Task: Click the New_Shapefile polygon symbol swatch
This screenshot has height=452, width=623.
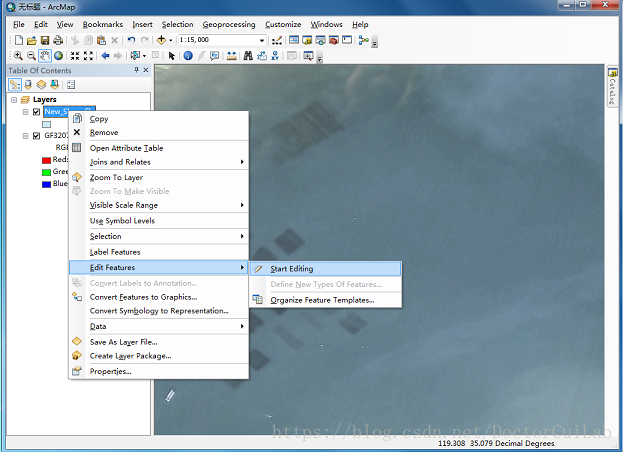Action: coord(46,124)
